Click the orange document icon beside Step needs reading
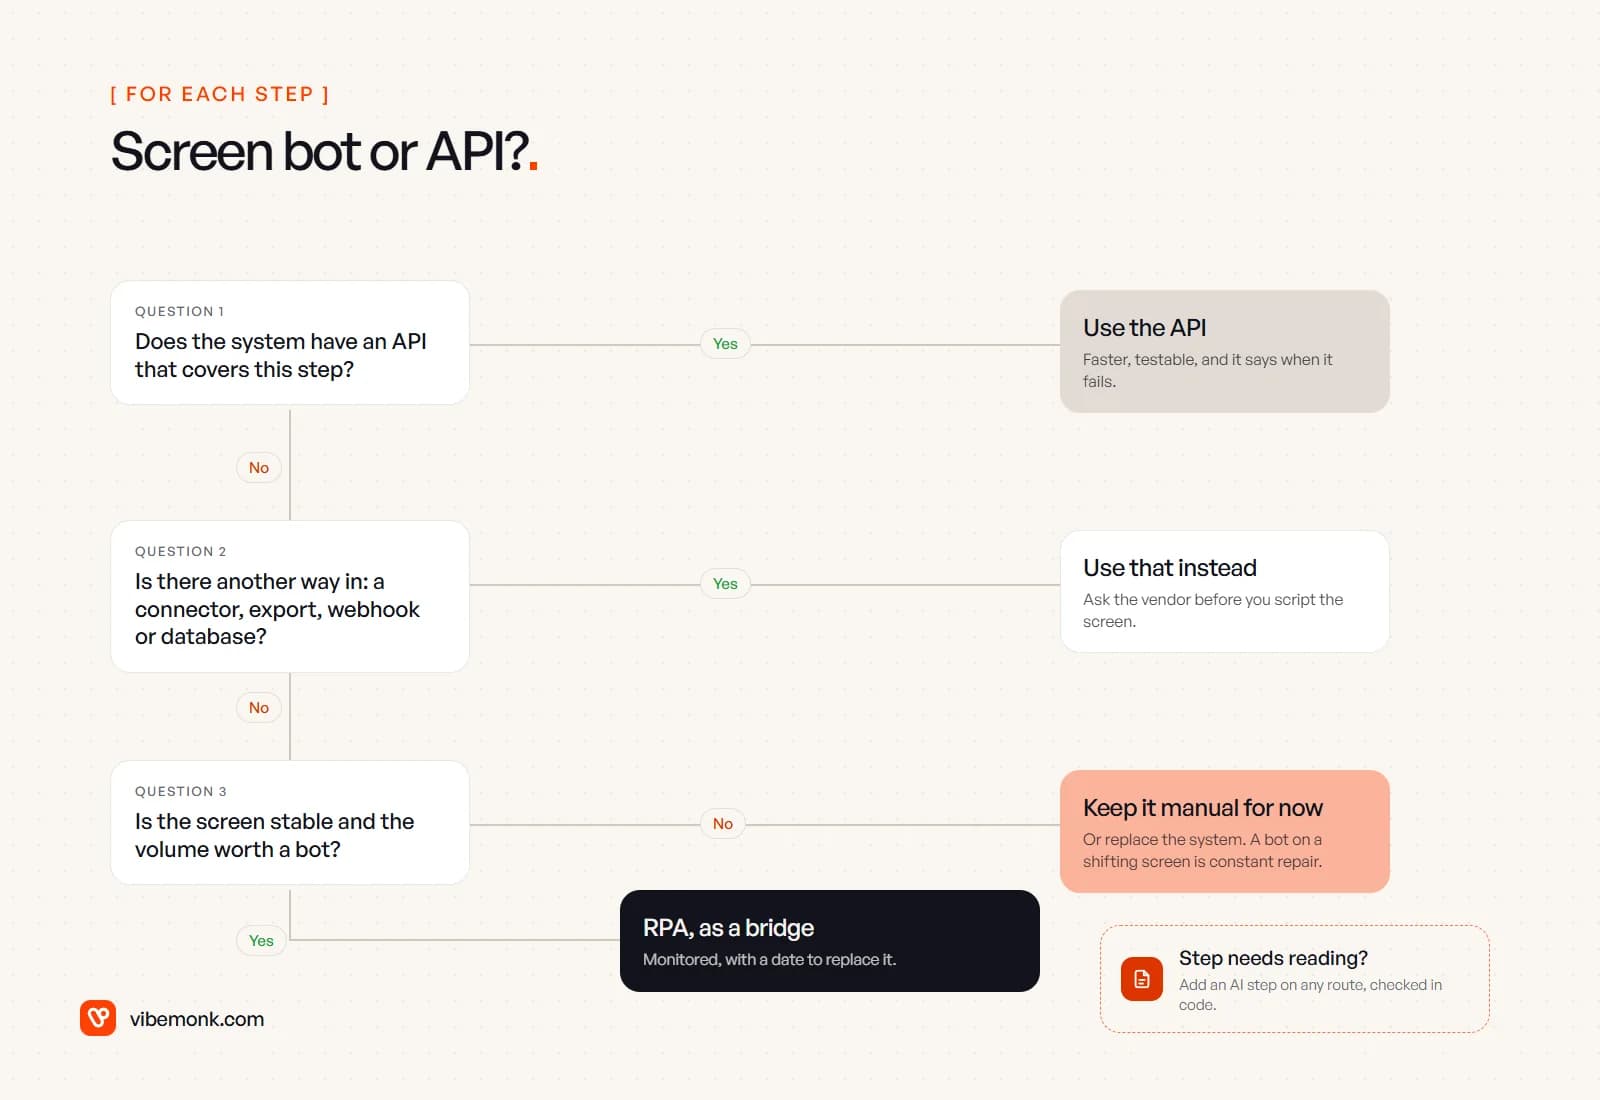 click(x=1142, y=979)
